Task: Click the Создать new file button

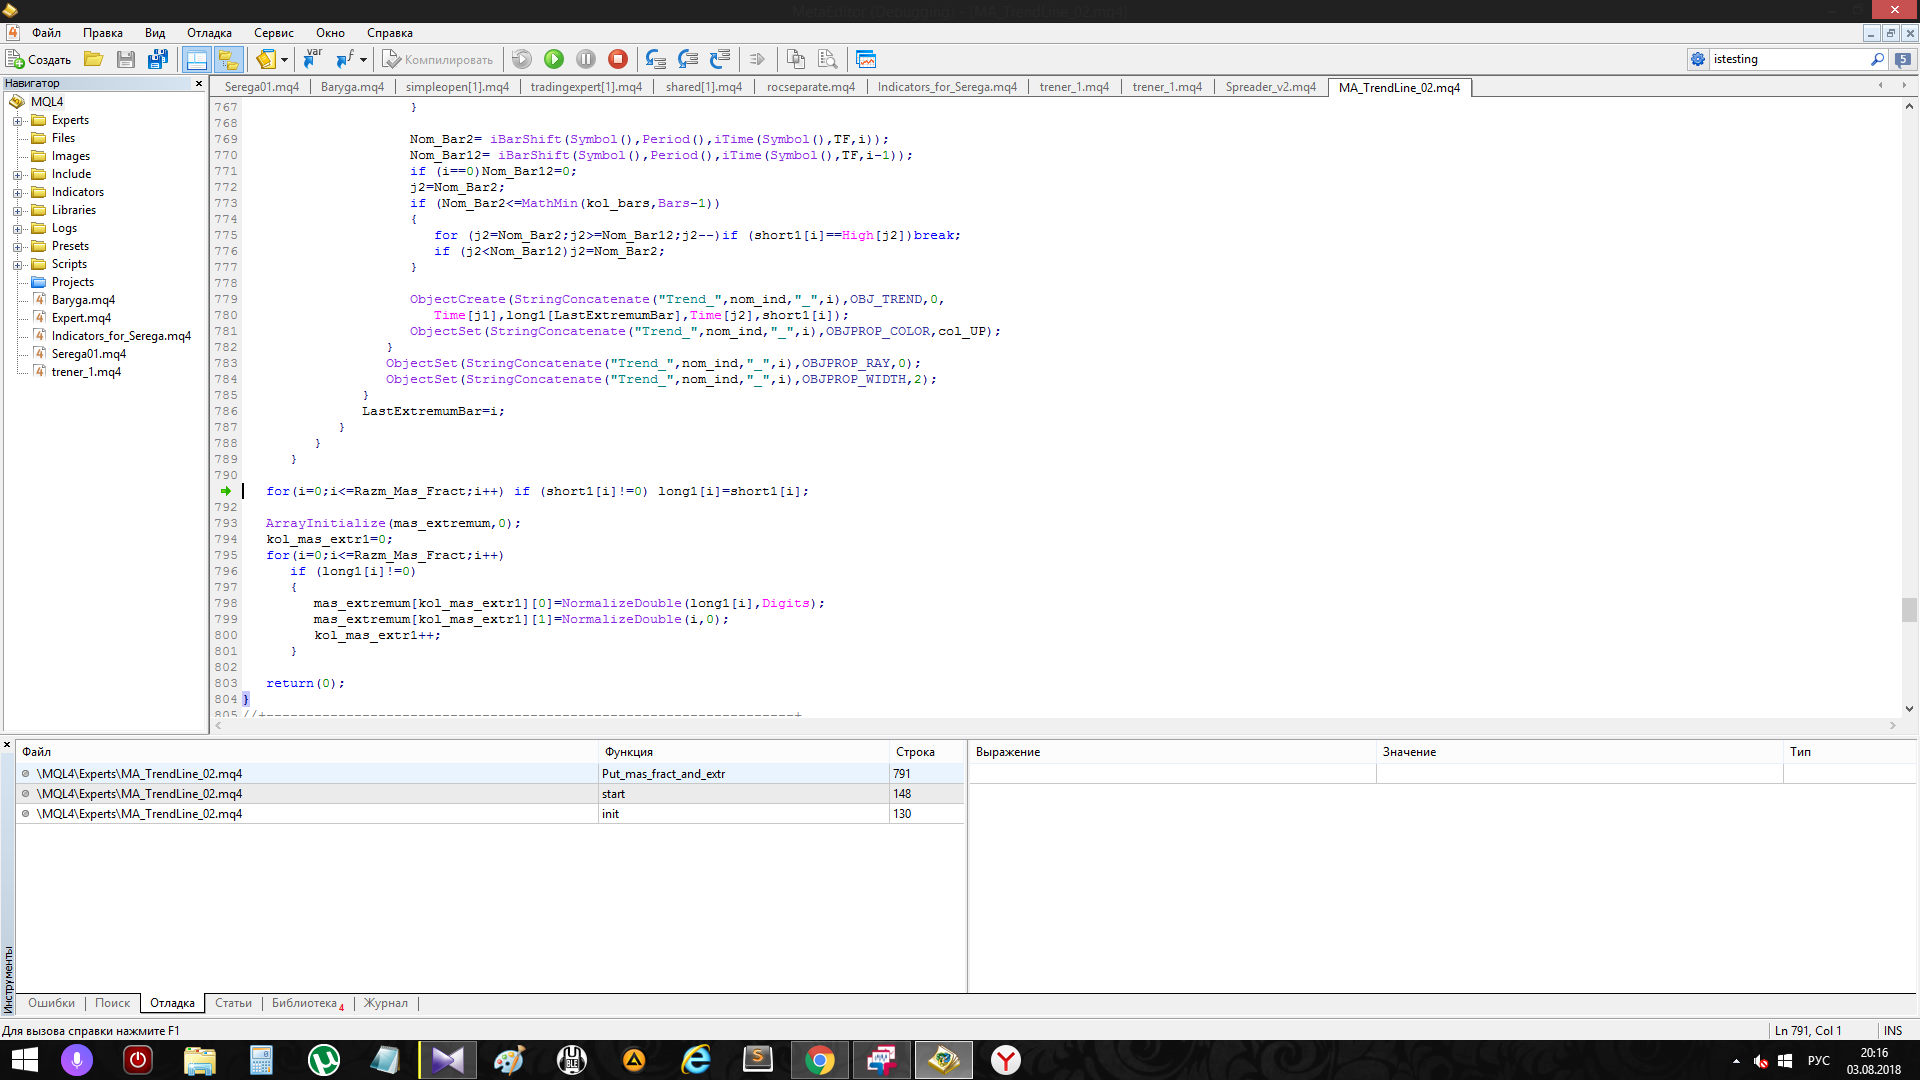Action: coord(40,59)
